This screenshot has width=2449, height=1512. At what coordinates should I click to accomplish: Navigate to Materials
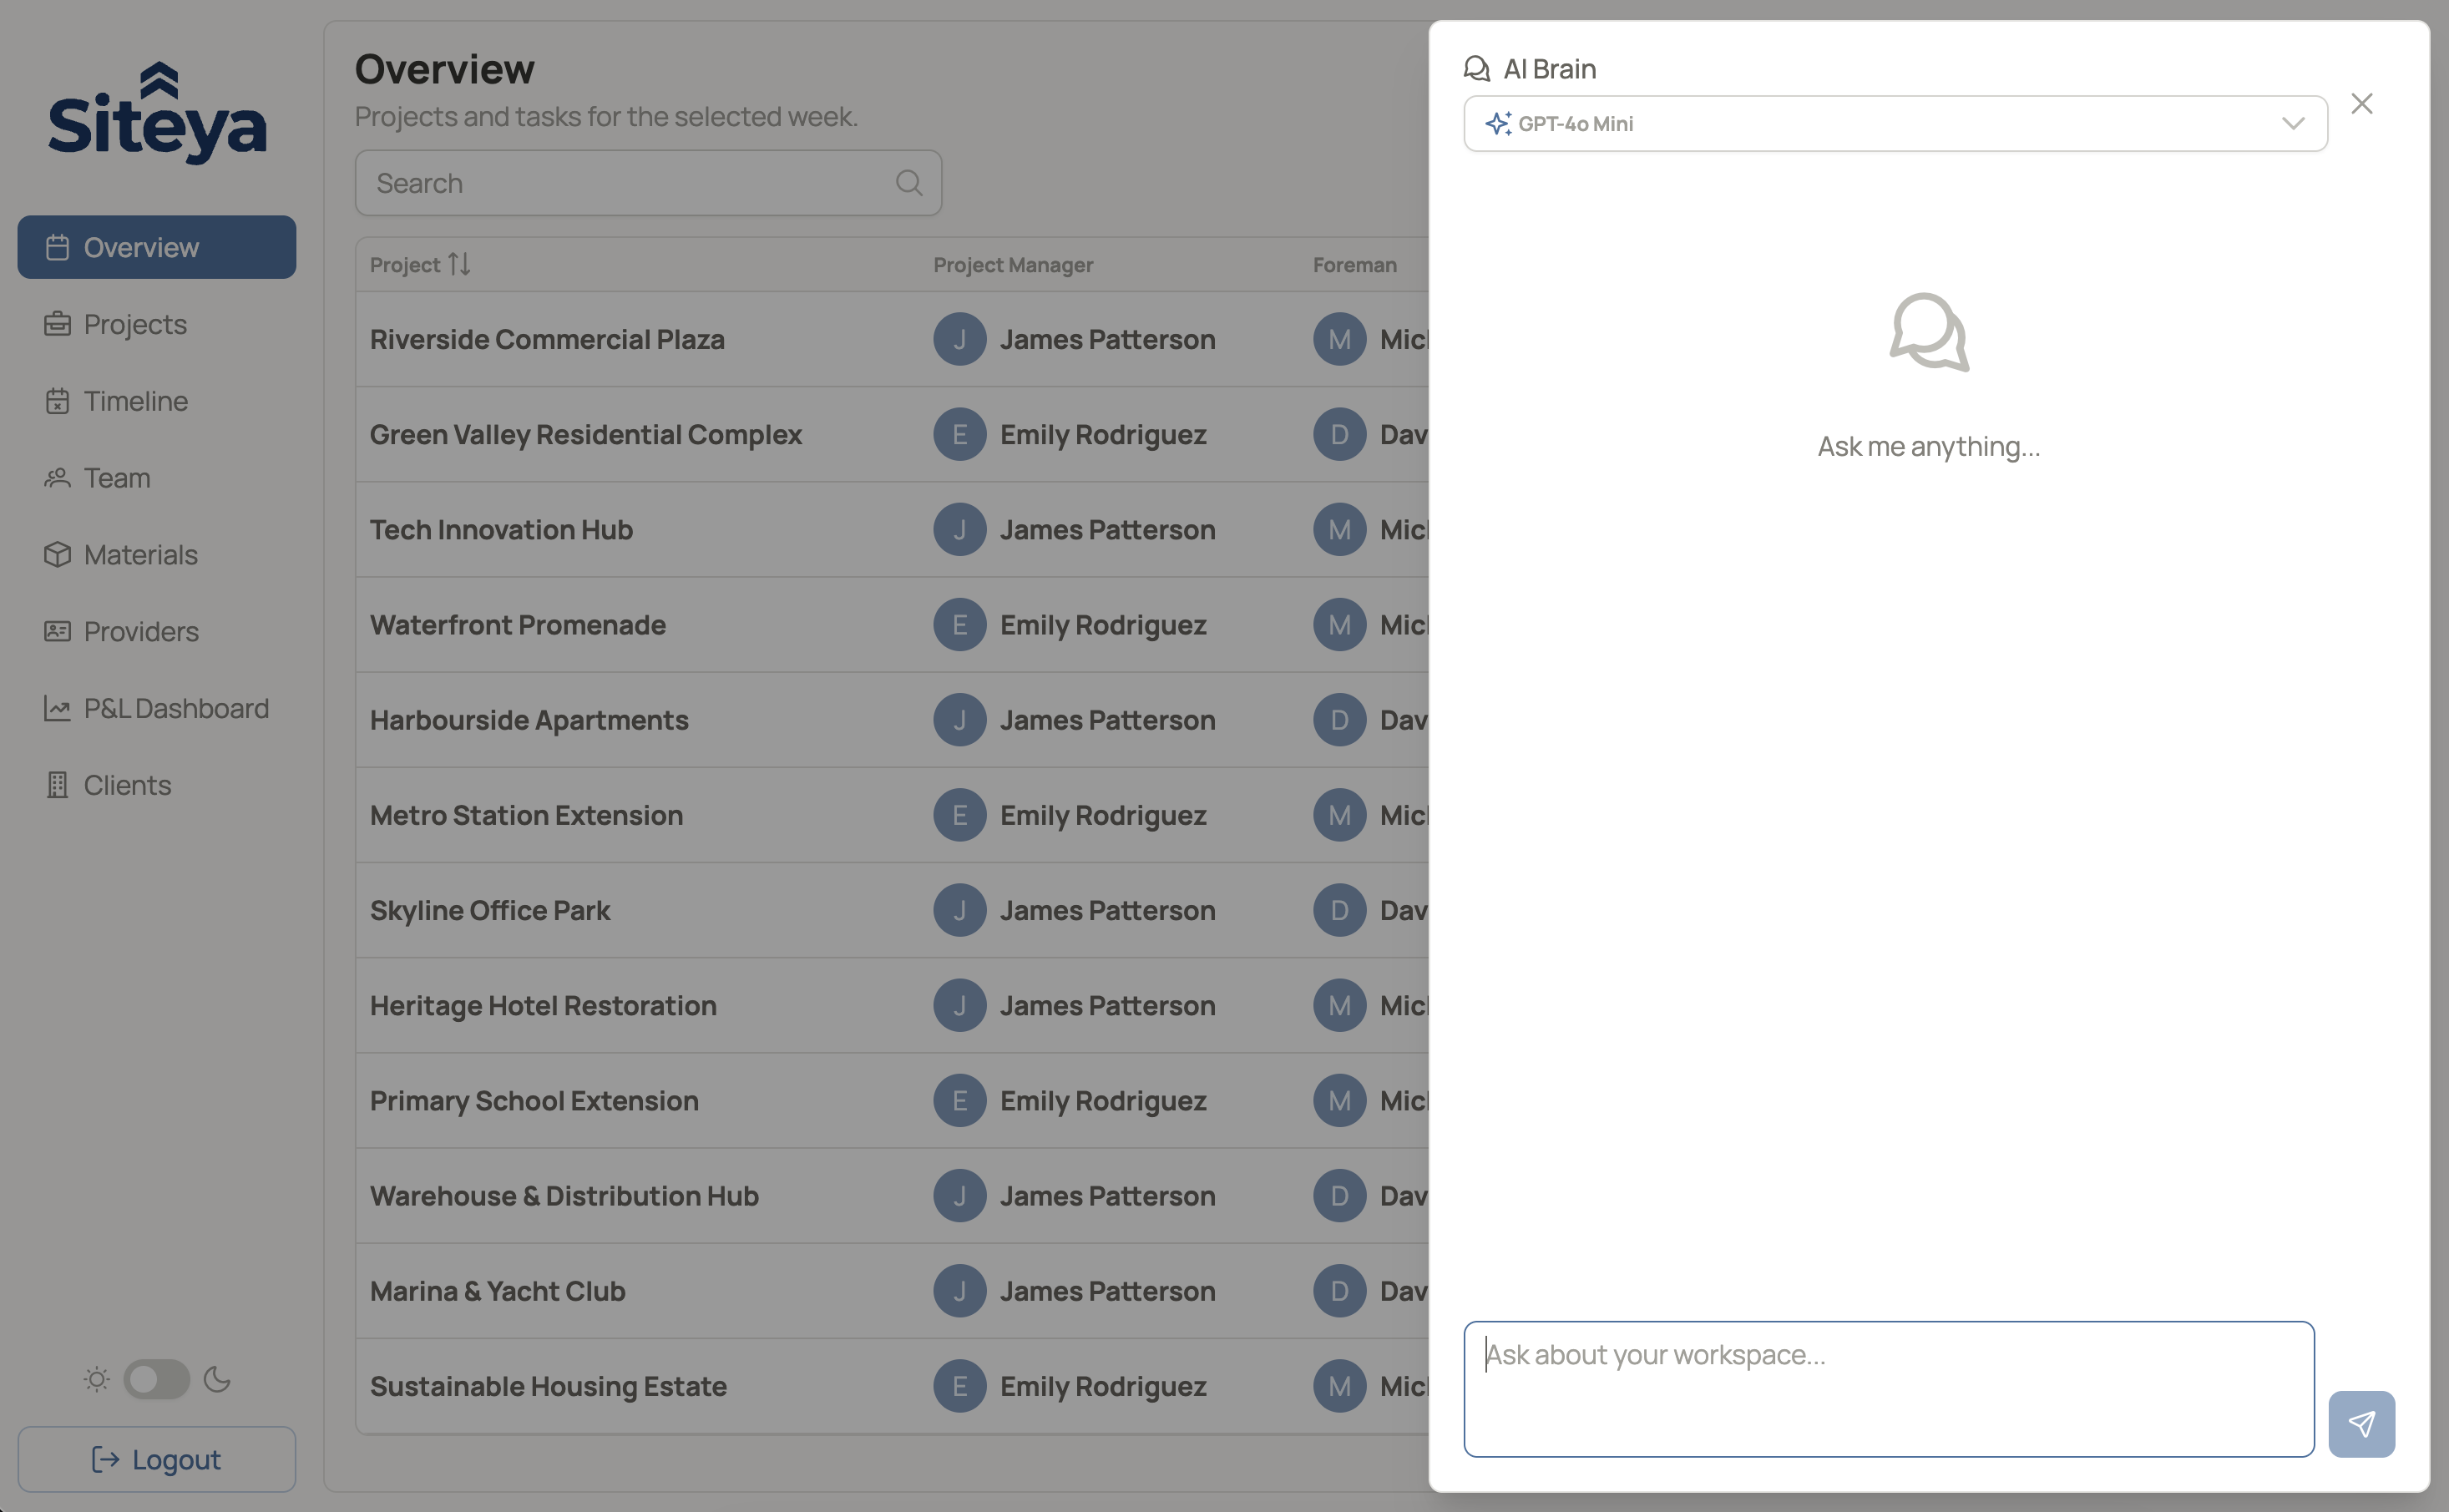(140, 555)
